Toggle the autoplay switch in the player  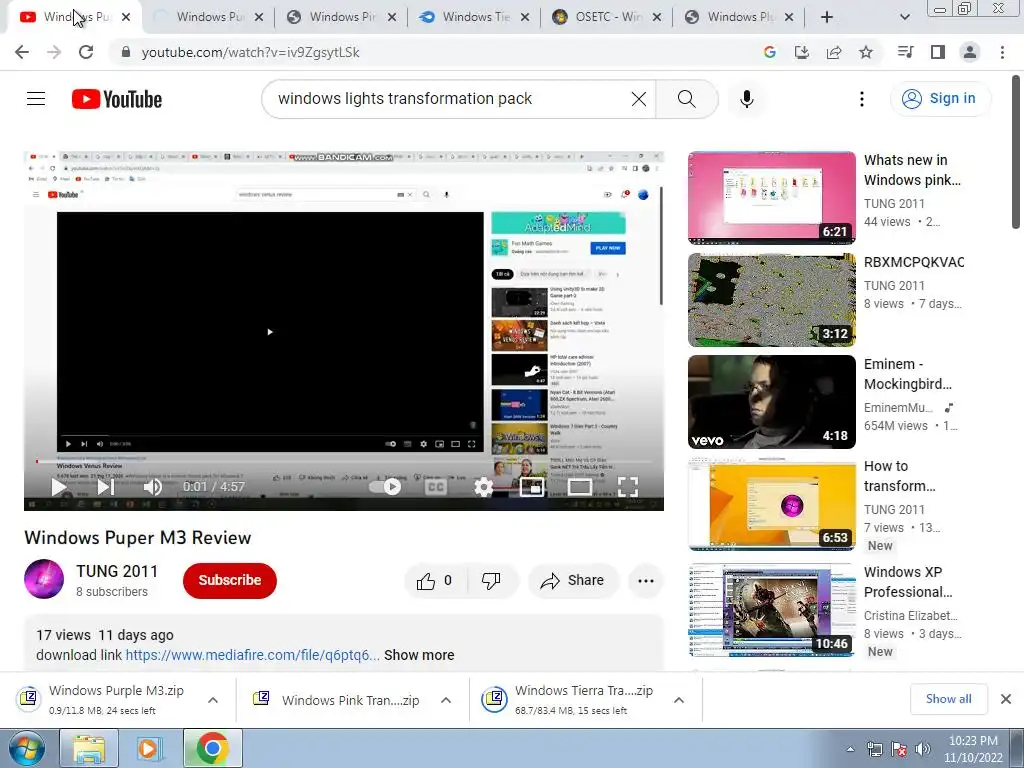point(385,487)
